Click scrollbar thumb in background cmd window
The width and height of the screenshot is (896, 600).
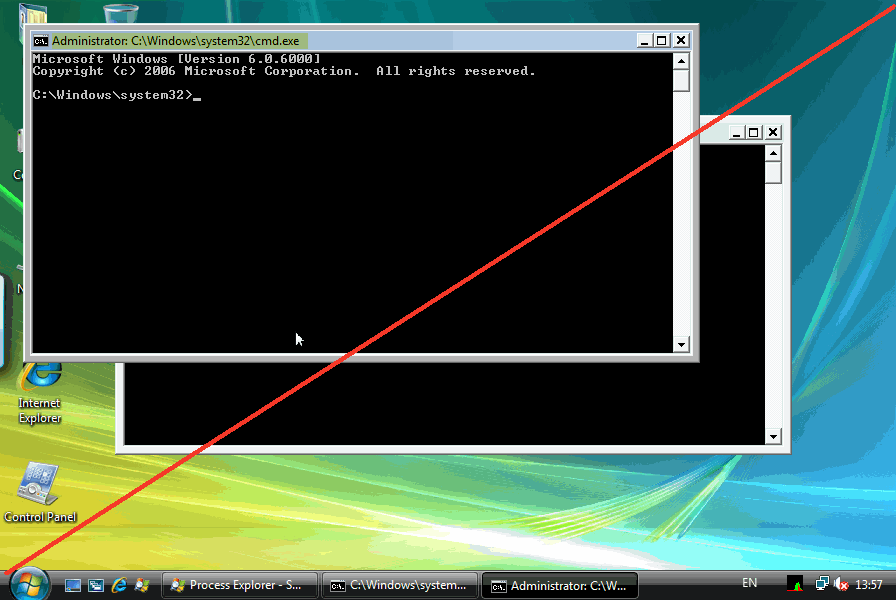(773, 173)
